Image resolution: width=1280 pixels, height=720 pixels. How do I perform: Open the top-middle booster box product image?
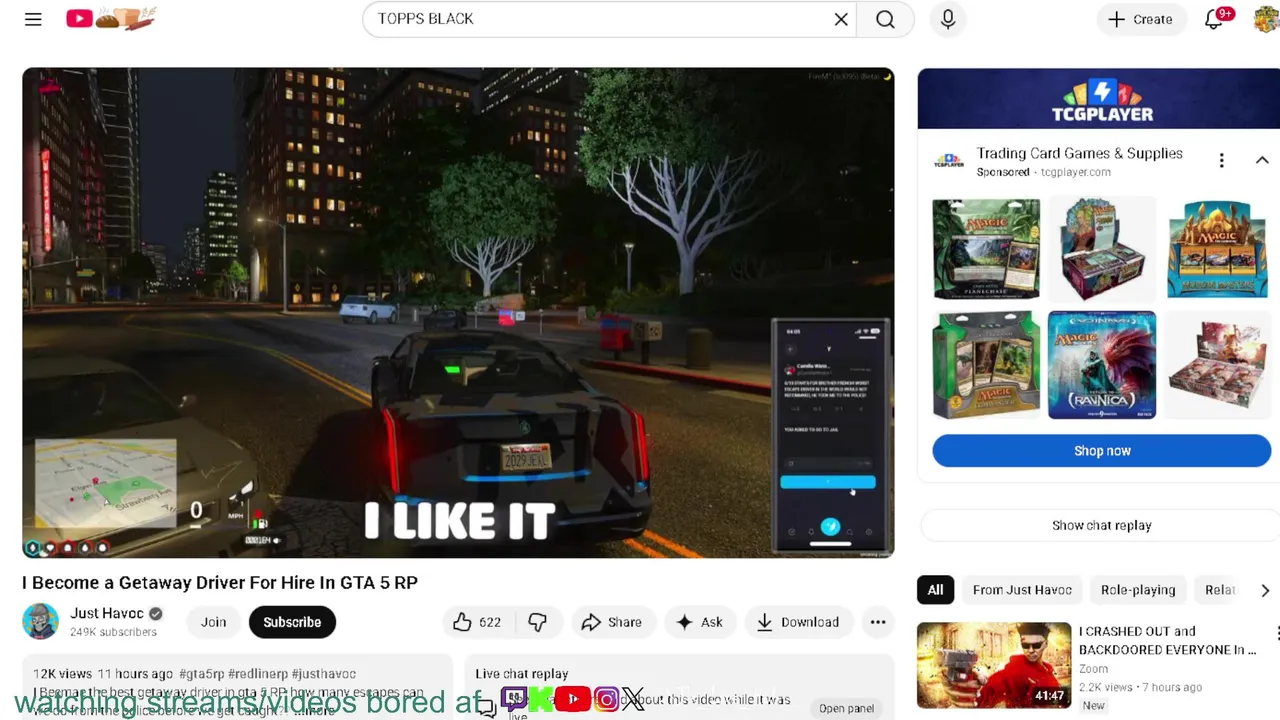1102,249
